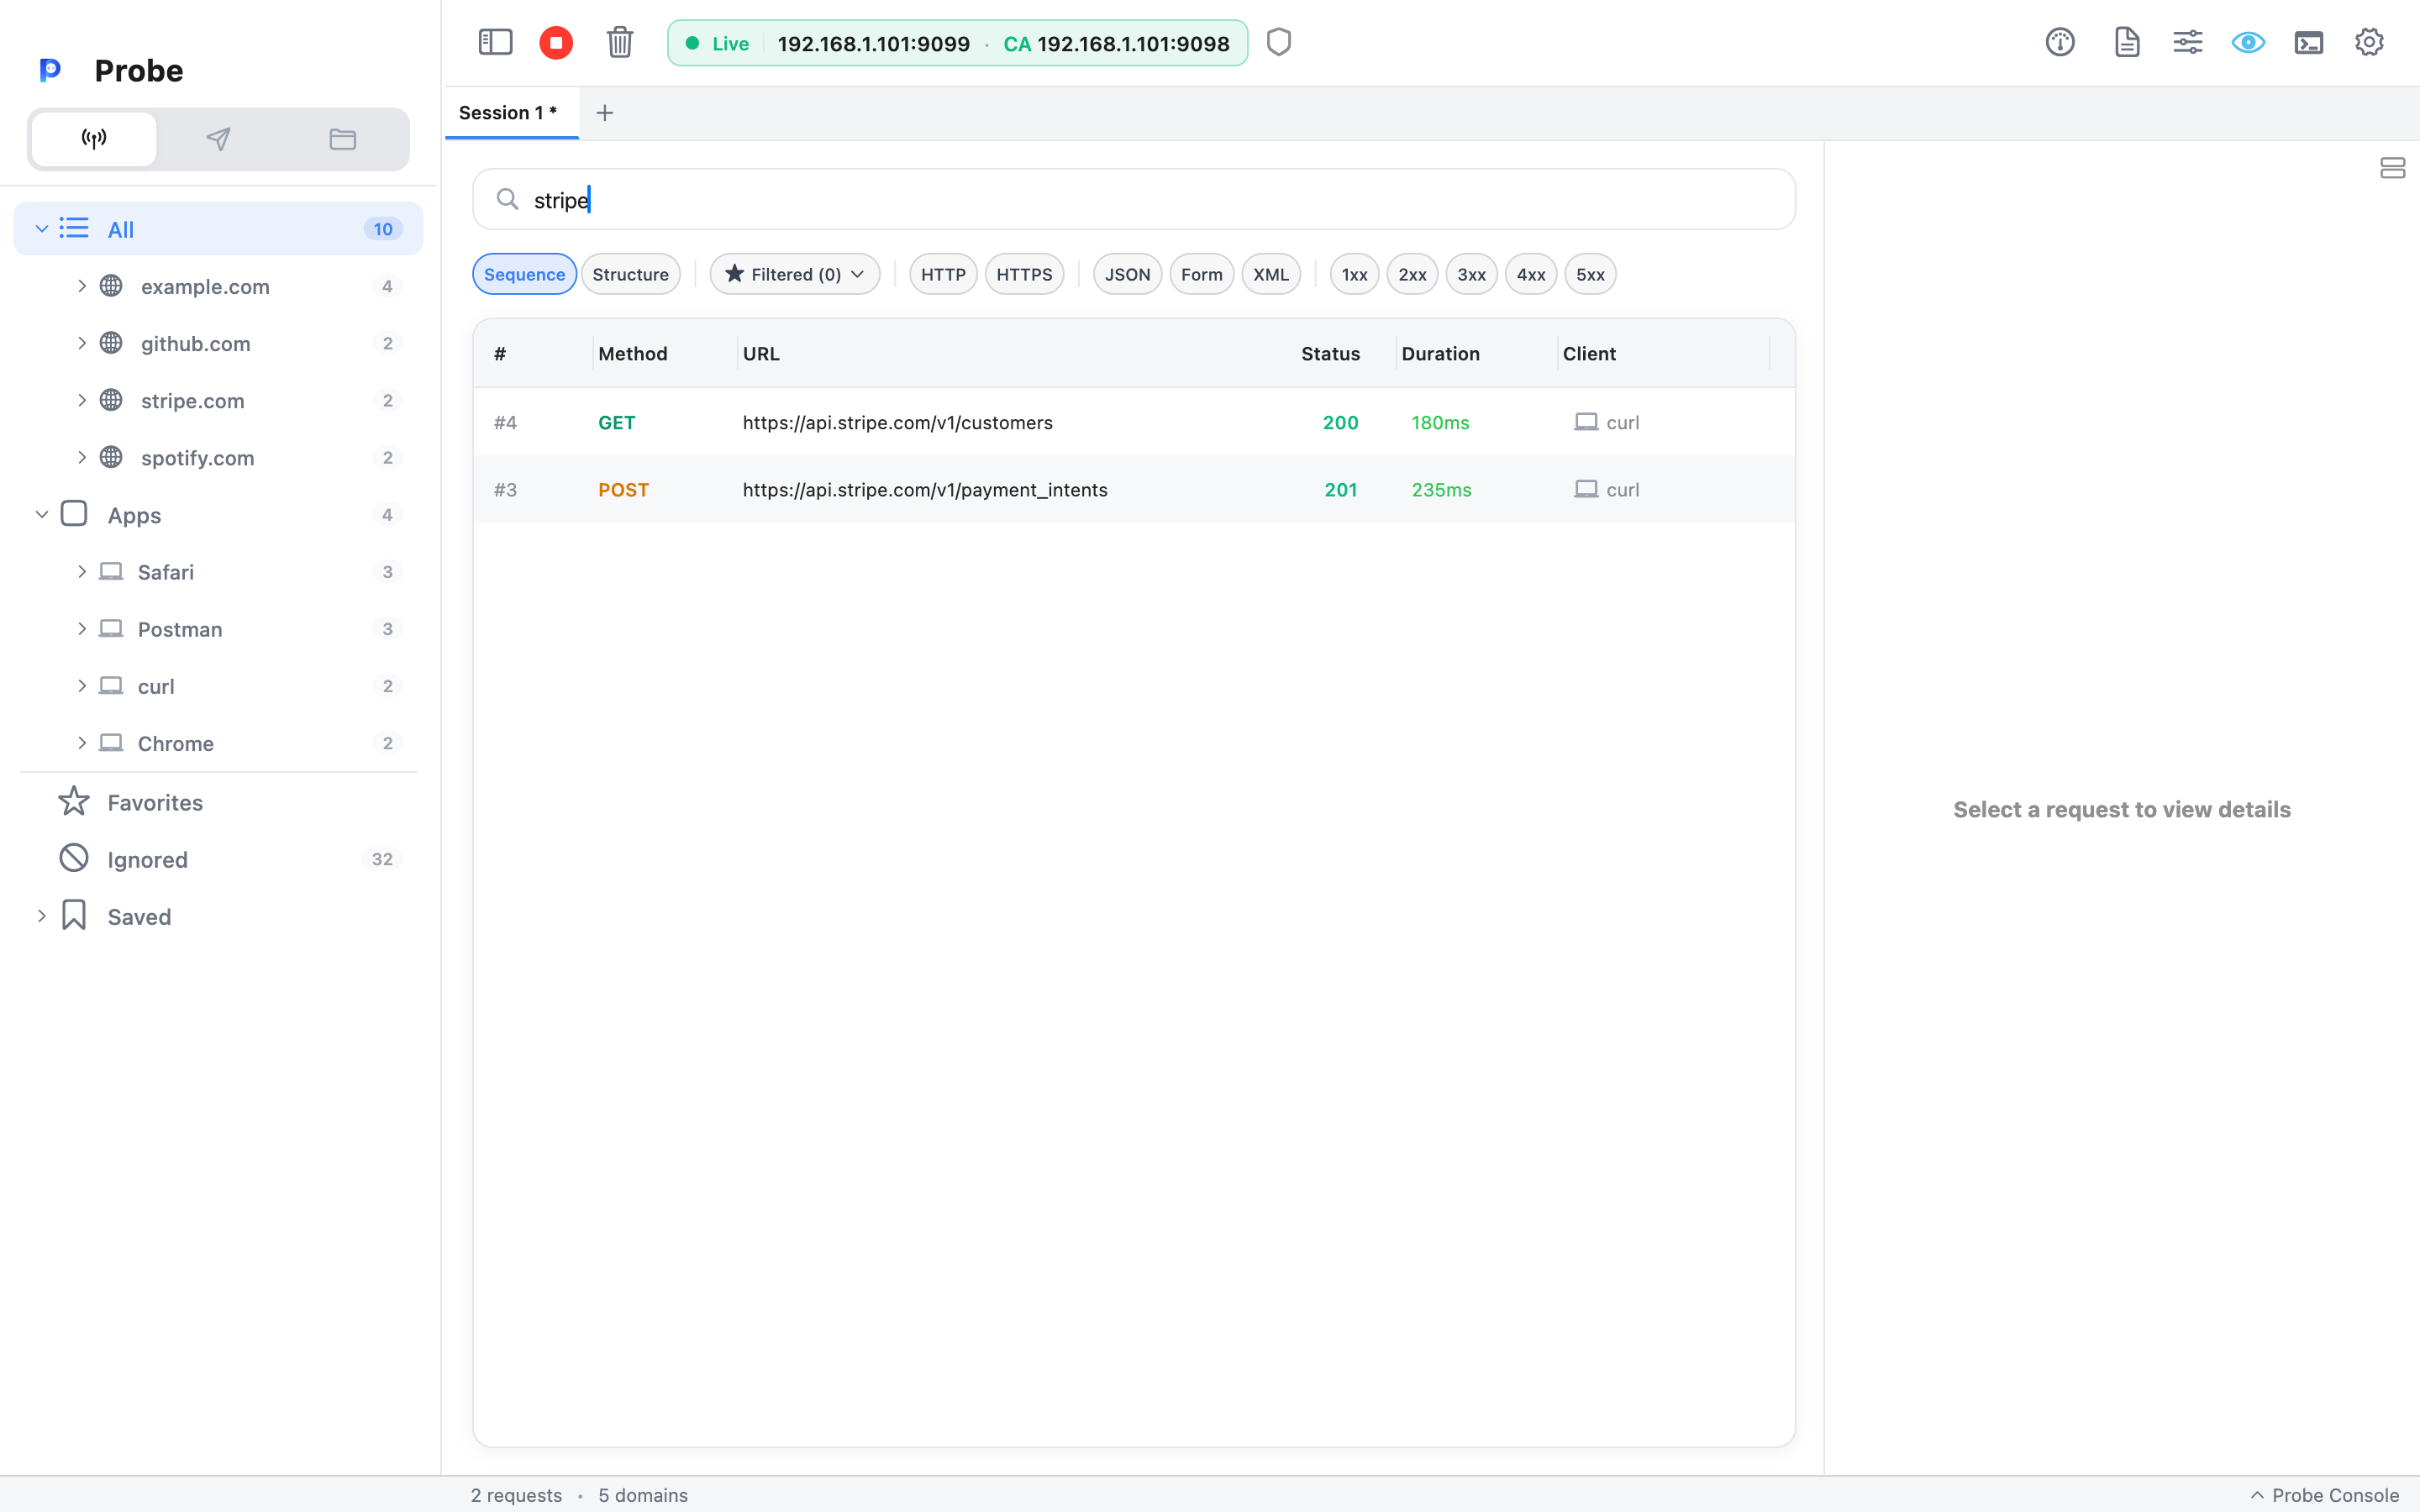Switch to the live capture antenna tab
The height and width of the screenshot is (1512, 2420).
[x=94, y=139]
